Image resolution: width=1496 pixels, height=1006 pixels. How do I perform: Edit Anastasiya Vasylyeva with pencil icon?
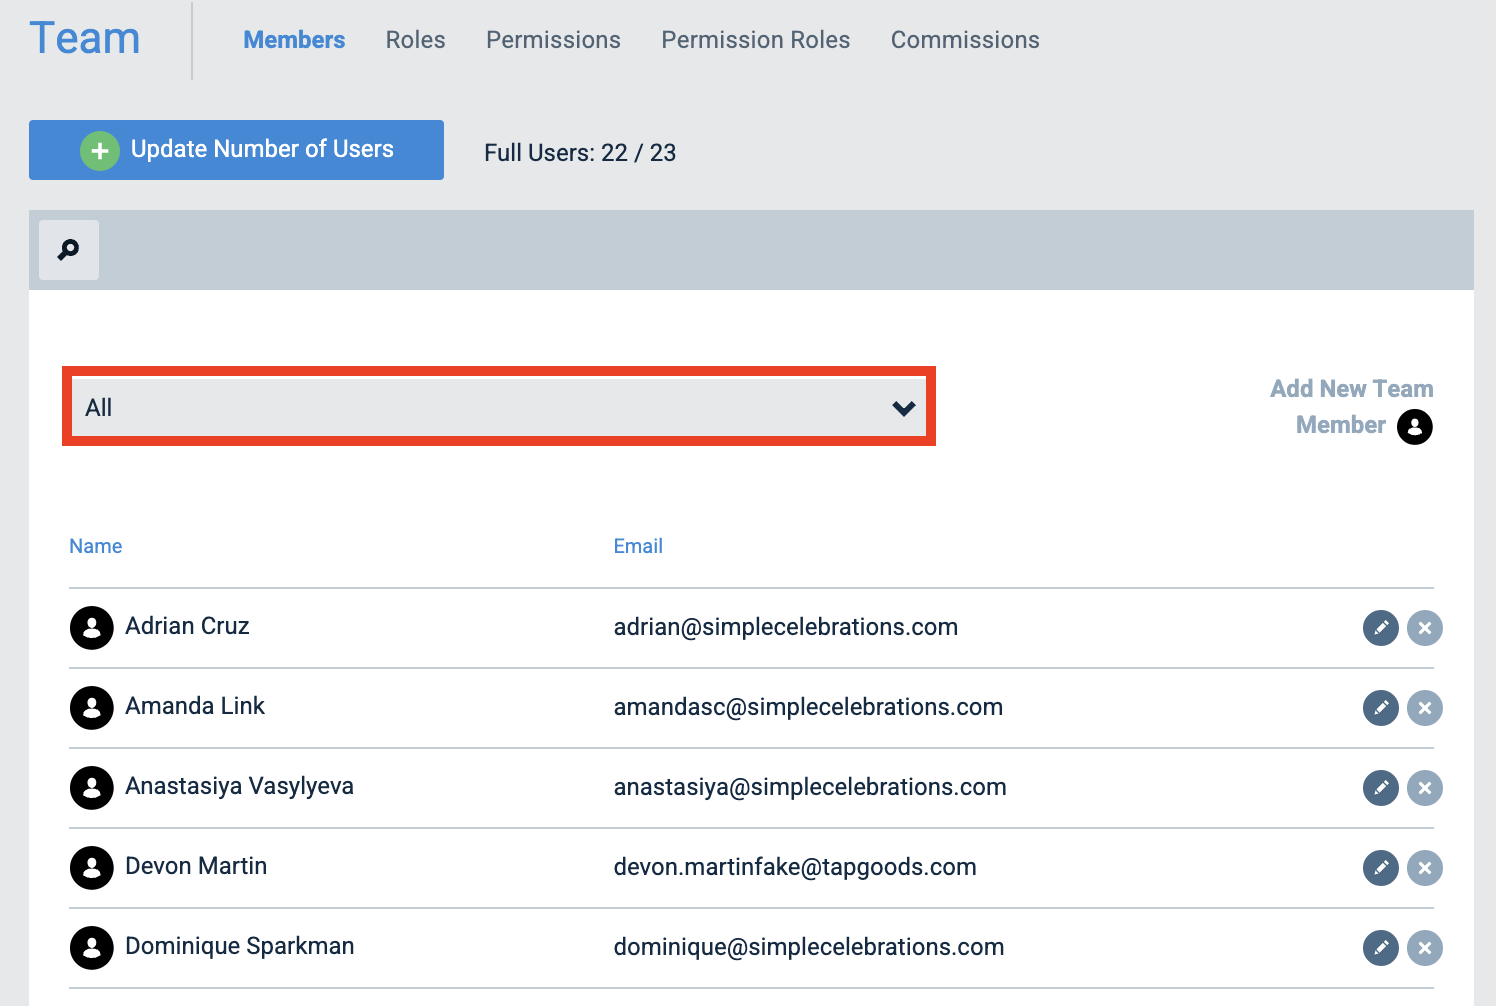click(1381, 788)
